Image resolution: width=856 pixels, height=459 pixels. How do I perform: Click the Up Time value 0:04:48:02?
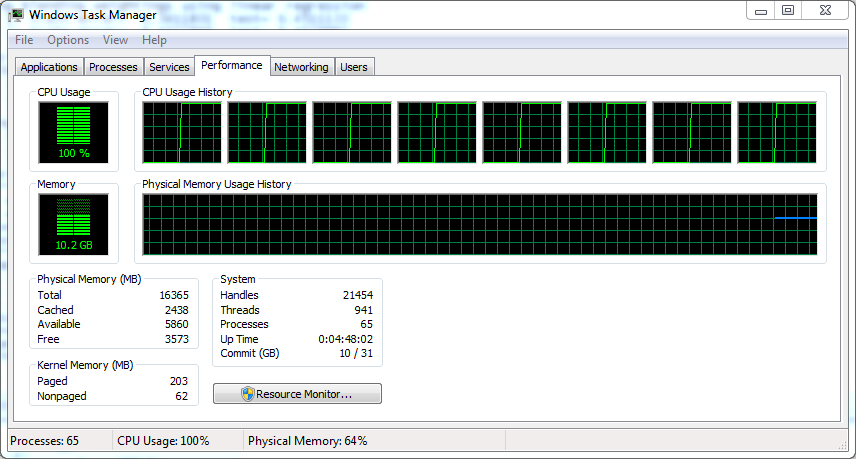pos(346,339)
